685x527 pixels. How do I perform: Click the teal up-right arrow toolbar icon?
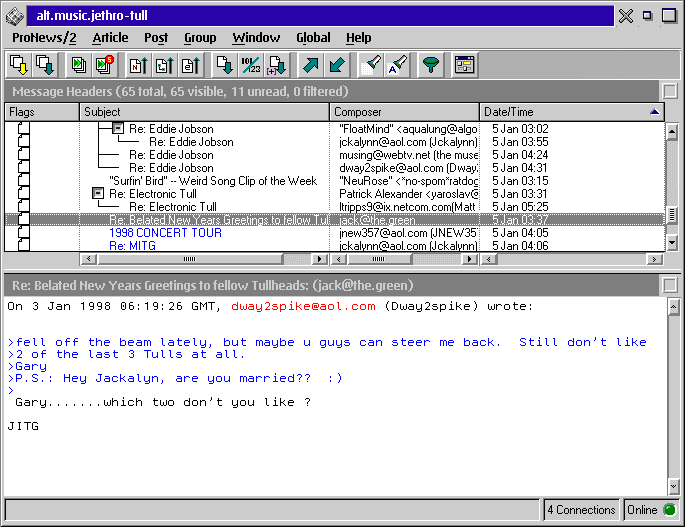pyautogui.click(x=311, y=65)
